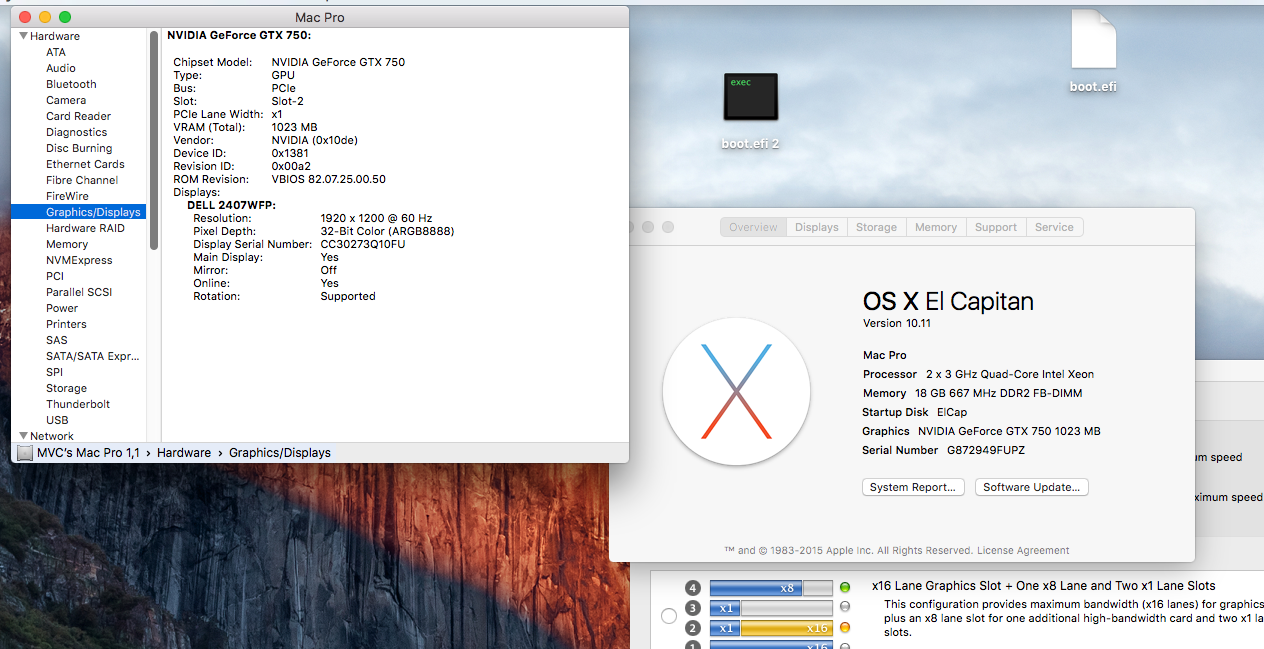Screen dimensions: 1264x649
Task: Click orange status light for slot 2
Action: tap(845, 628)
